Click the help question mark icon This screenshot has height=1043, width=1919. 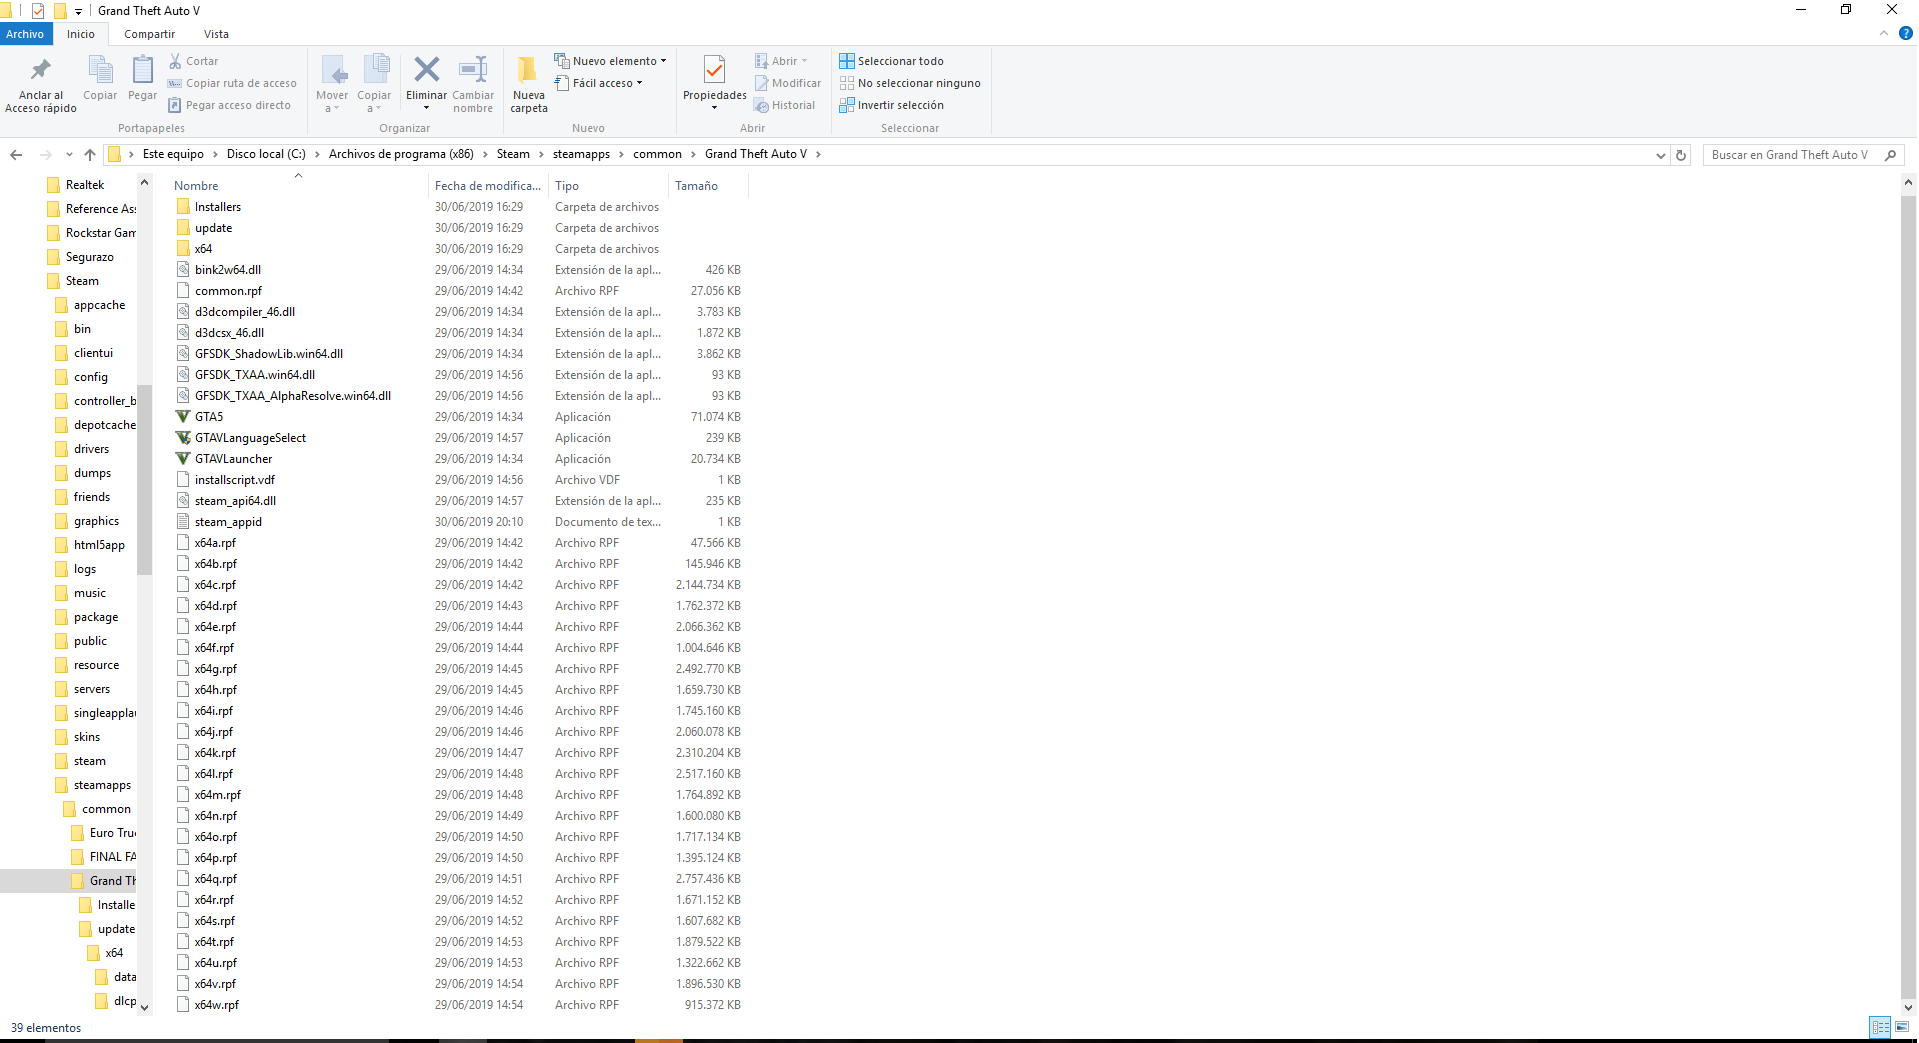click(1906, 34)
